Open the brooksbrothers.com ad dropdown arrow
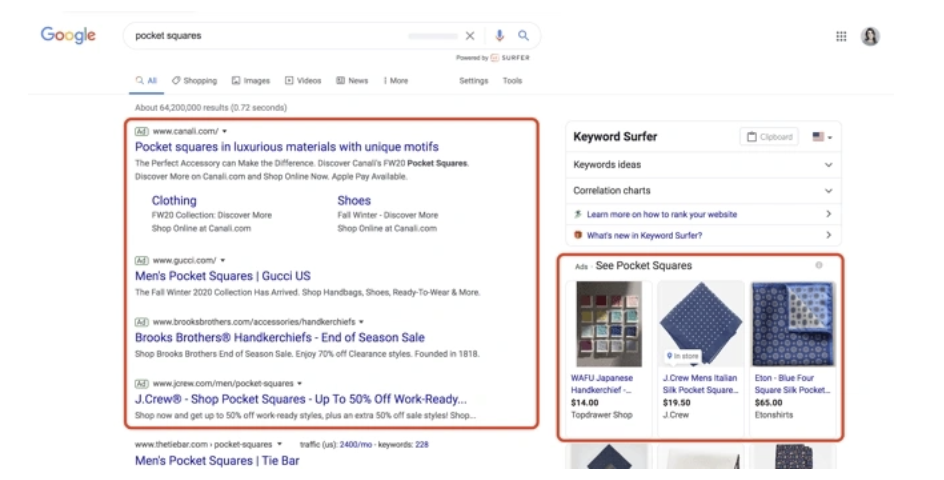944x480 pixels. coord(361,322)
